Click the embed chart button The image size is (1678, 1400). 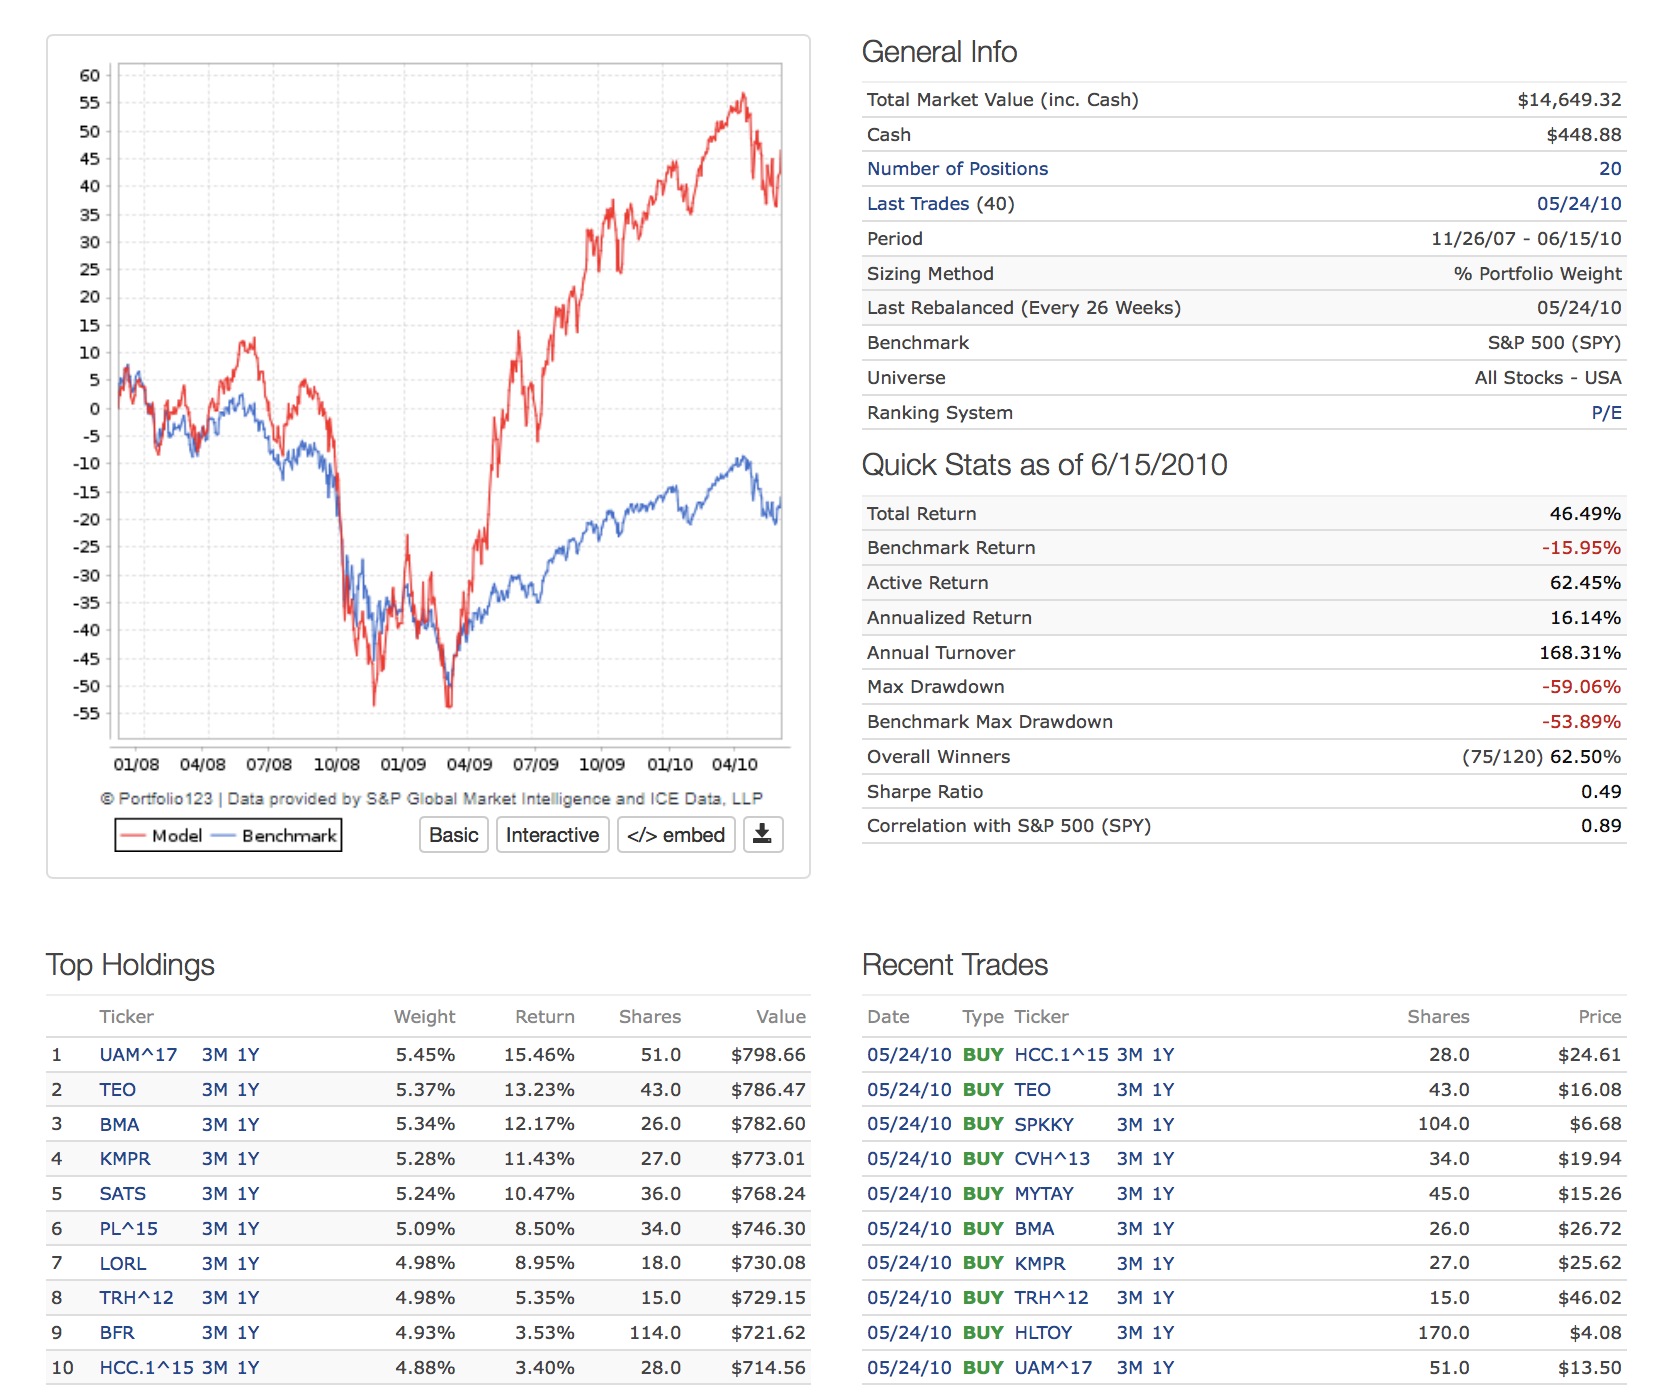(676, 835)
